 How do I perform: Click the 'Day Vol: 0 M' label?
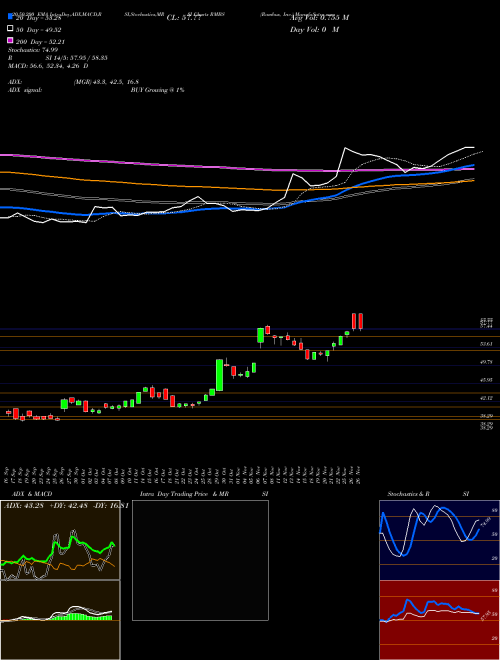314,30
